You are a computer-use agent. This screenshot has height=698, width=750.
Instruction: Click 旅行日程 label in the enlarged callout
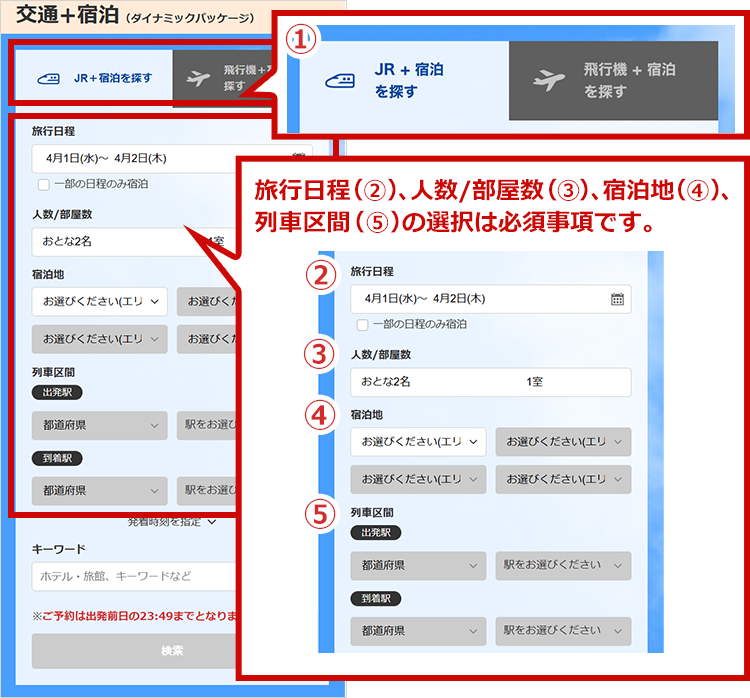[372, 271]
